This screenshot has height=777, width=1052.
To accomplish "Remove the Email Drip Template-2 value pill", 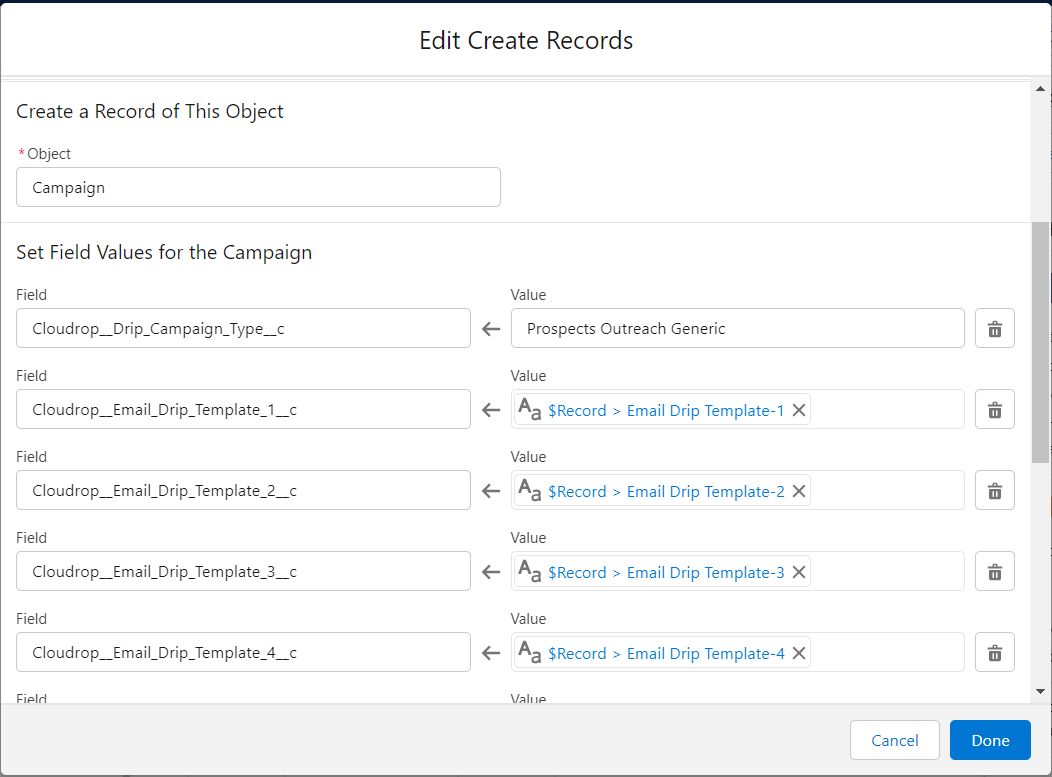I will tap(798, 491).
